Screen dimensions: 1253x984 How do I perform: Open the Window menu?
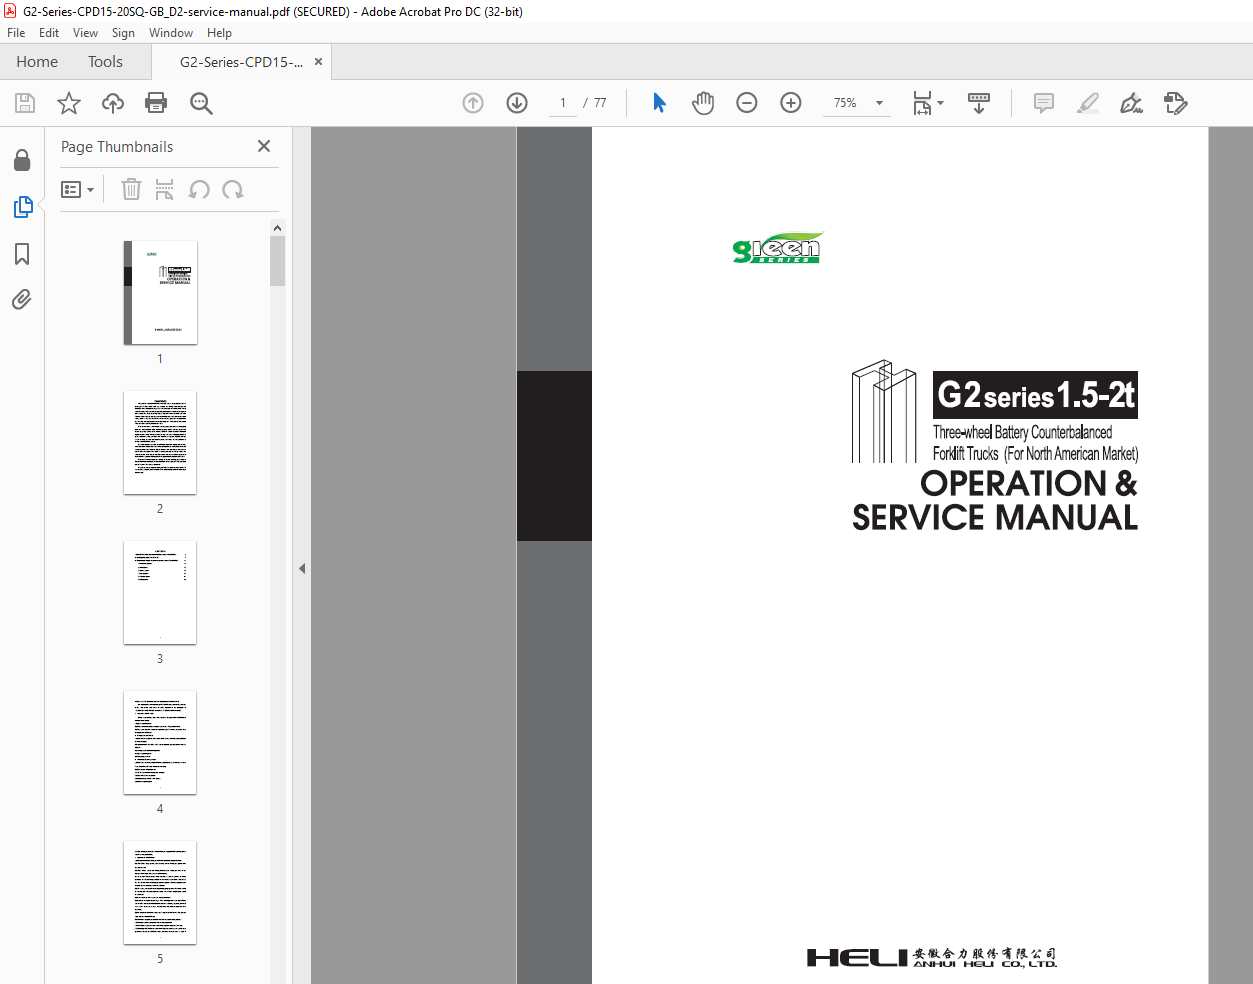(171, 33)
